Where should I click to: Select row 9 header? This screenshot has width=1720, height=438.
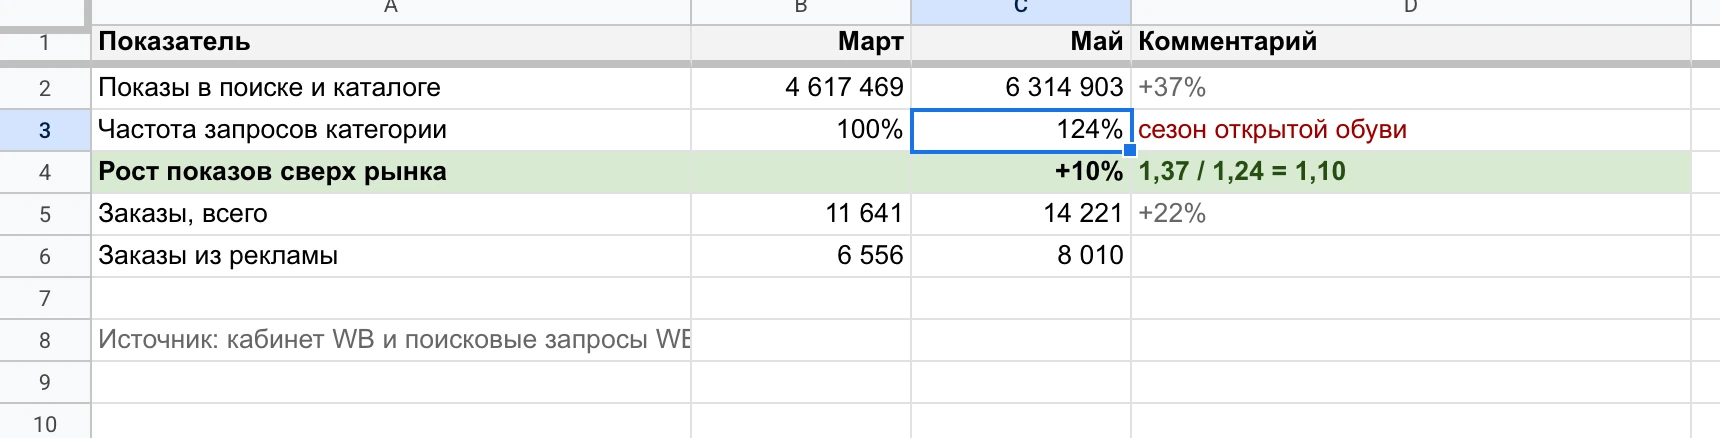45,382
